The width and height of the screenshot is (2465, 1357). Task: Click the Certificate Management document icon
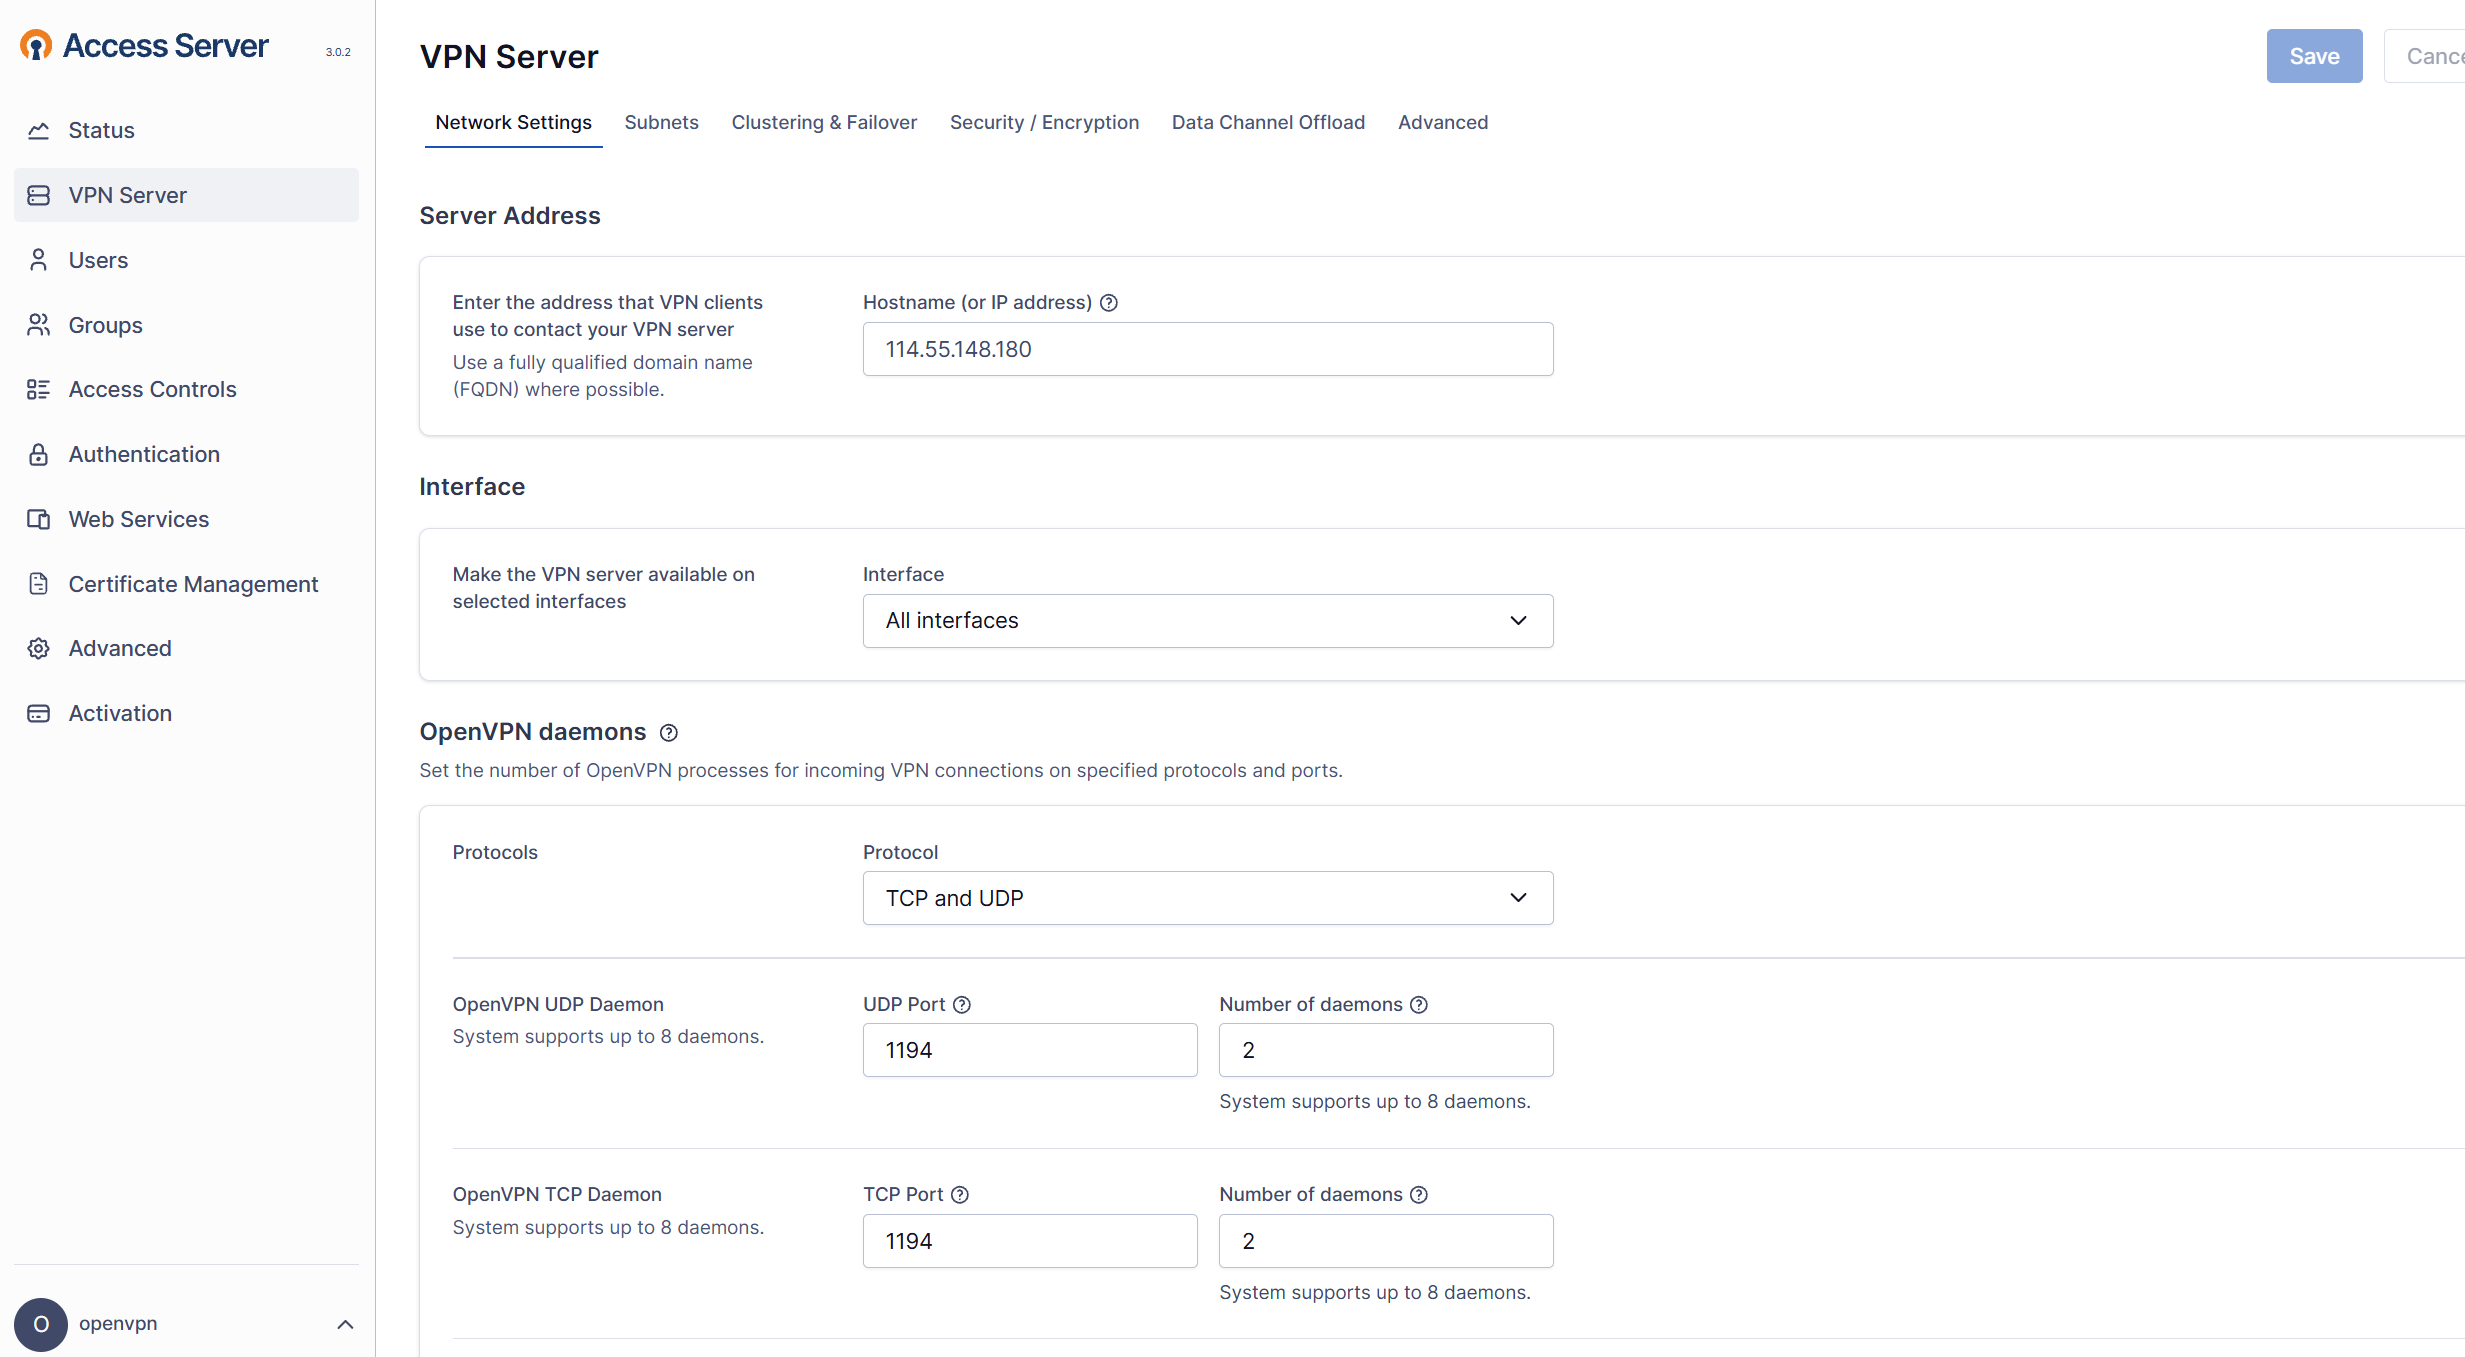pyautogui.click(x=38, y=584)
